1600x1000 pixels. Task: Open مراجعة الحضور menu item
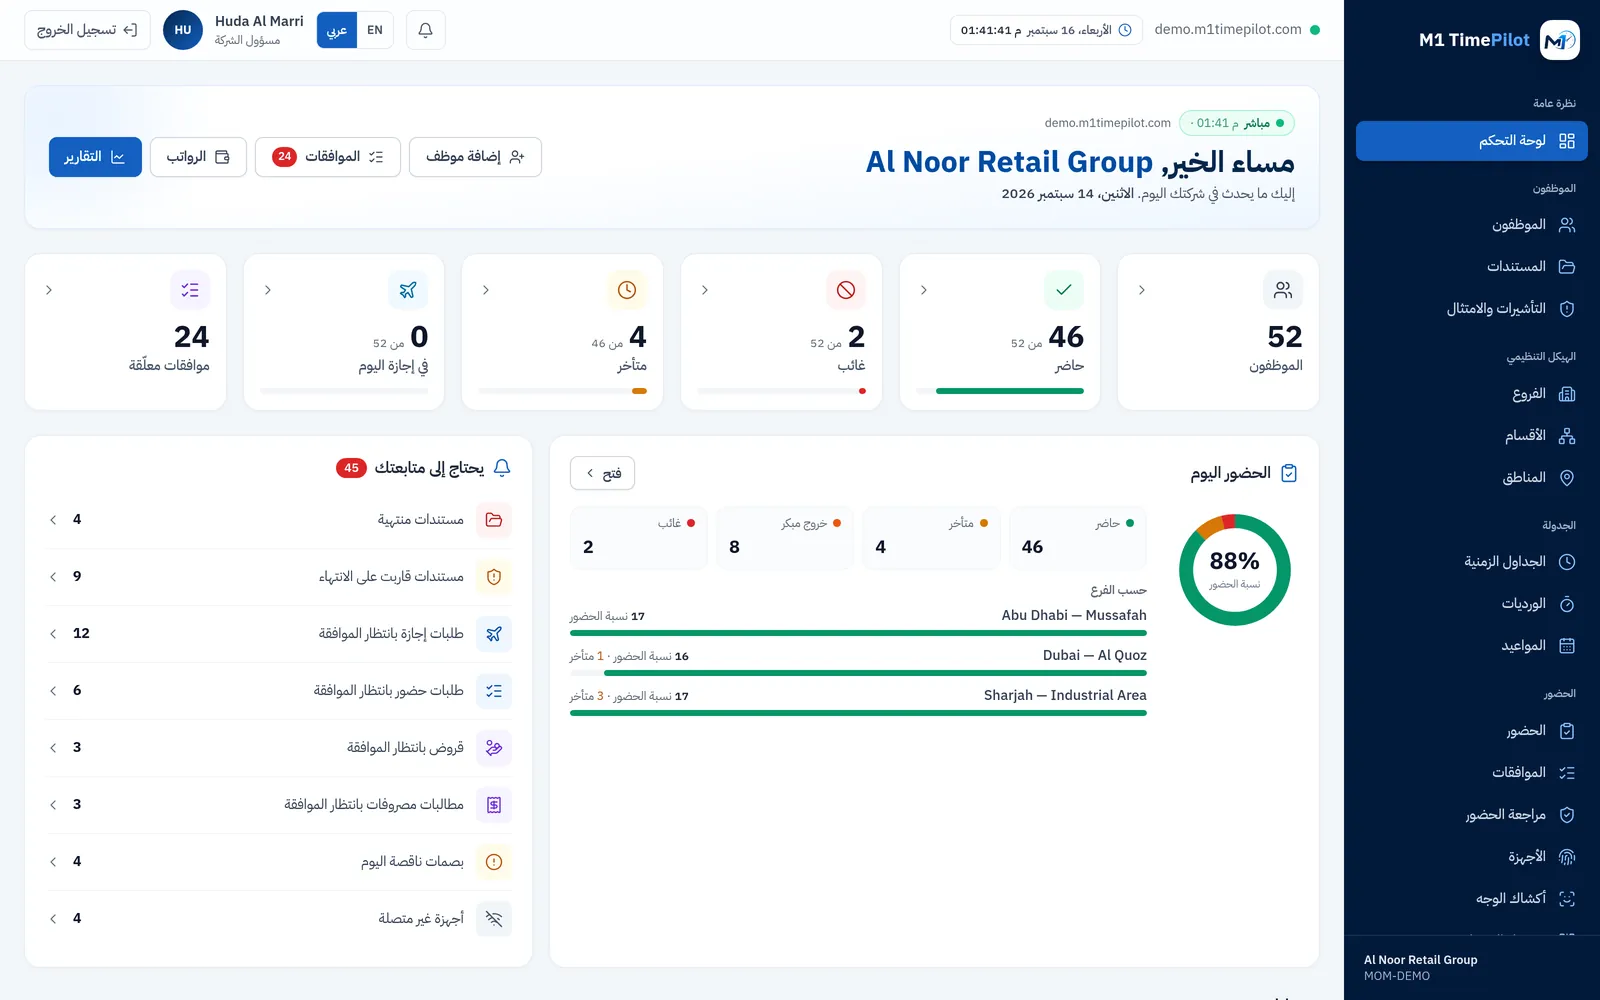click(1472, 815)
